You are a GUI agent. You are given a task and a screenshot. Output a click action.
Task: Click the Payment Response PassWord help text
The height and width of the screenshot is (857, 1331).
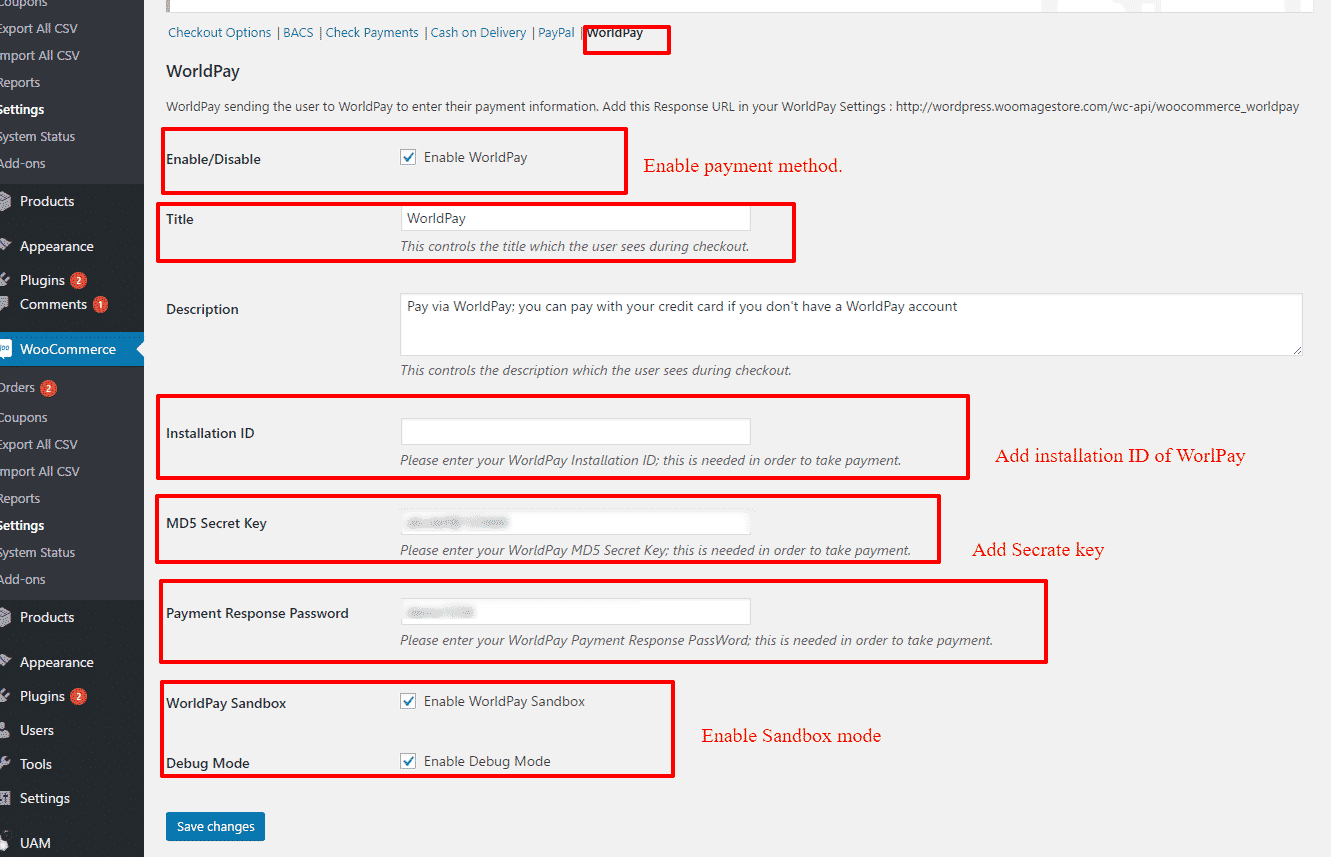click(x=697, y=640)
